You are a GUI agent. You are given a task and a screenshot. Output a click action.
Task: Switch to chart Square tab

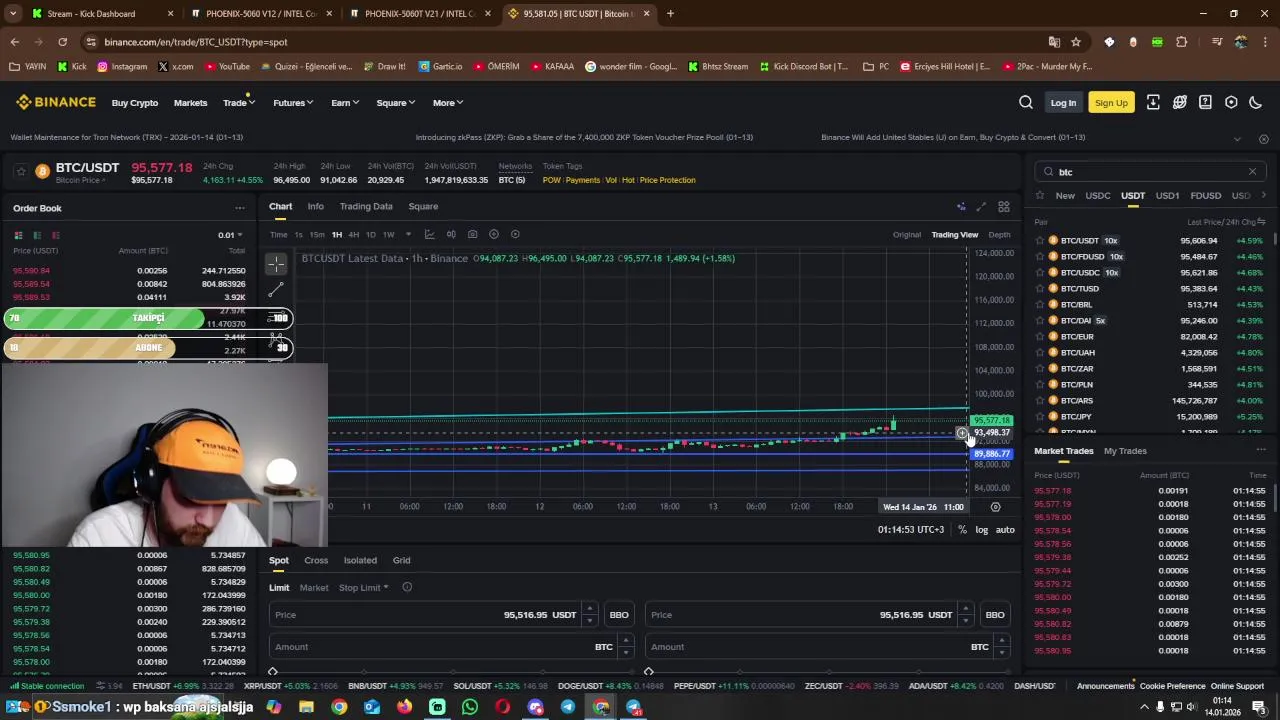[423, 206]
